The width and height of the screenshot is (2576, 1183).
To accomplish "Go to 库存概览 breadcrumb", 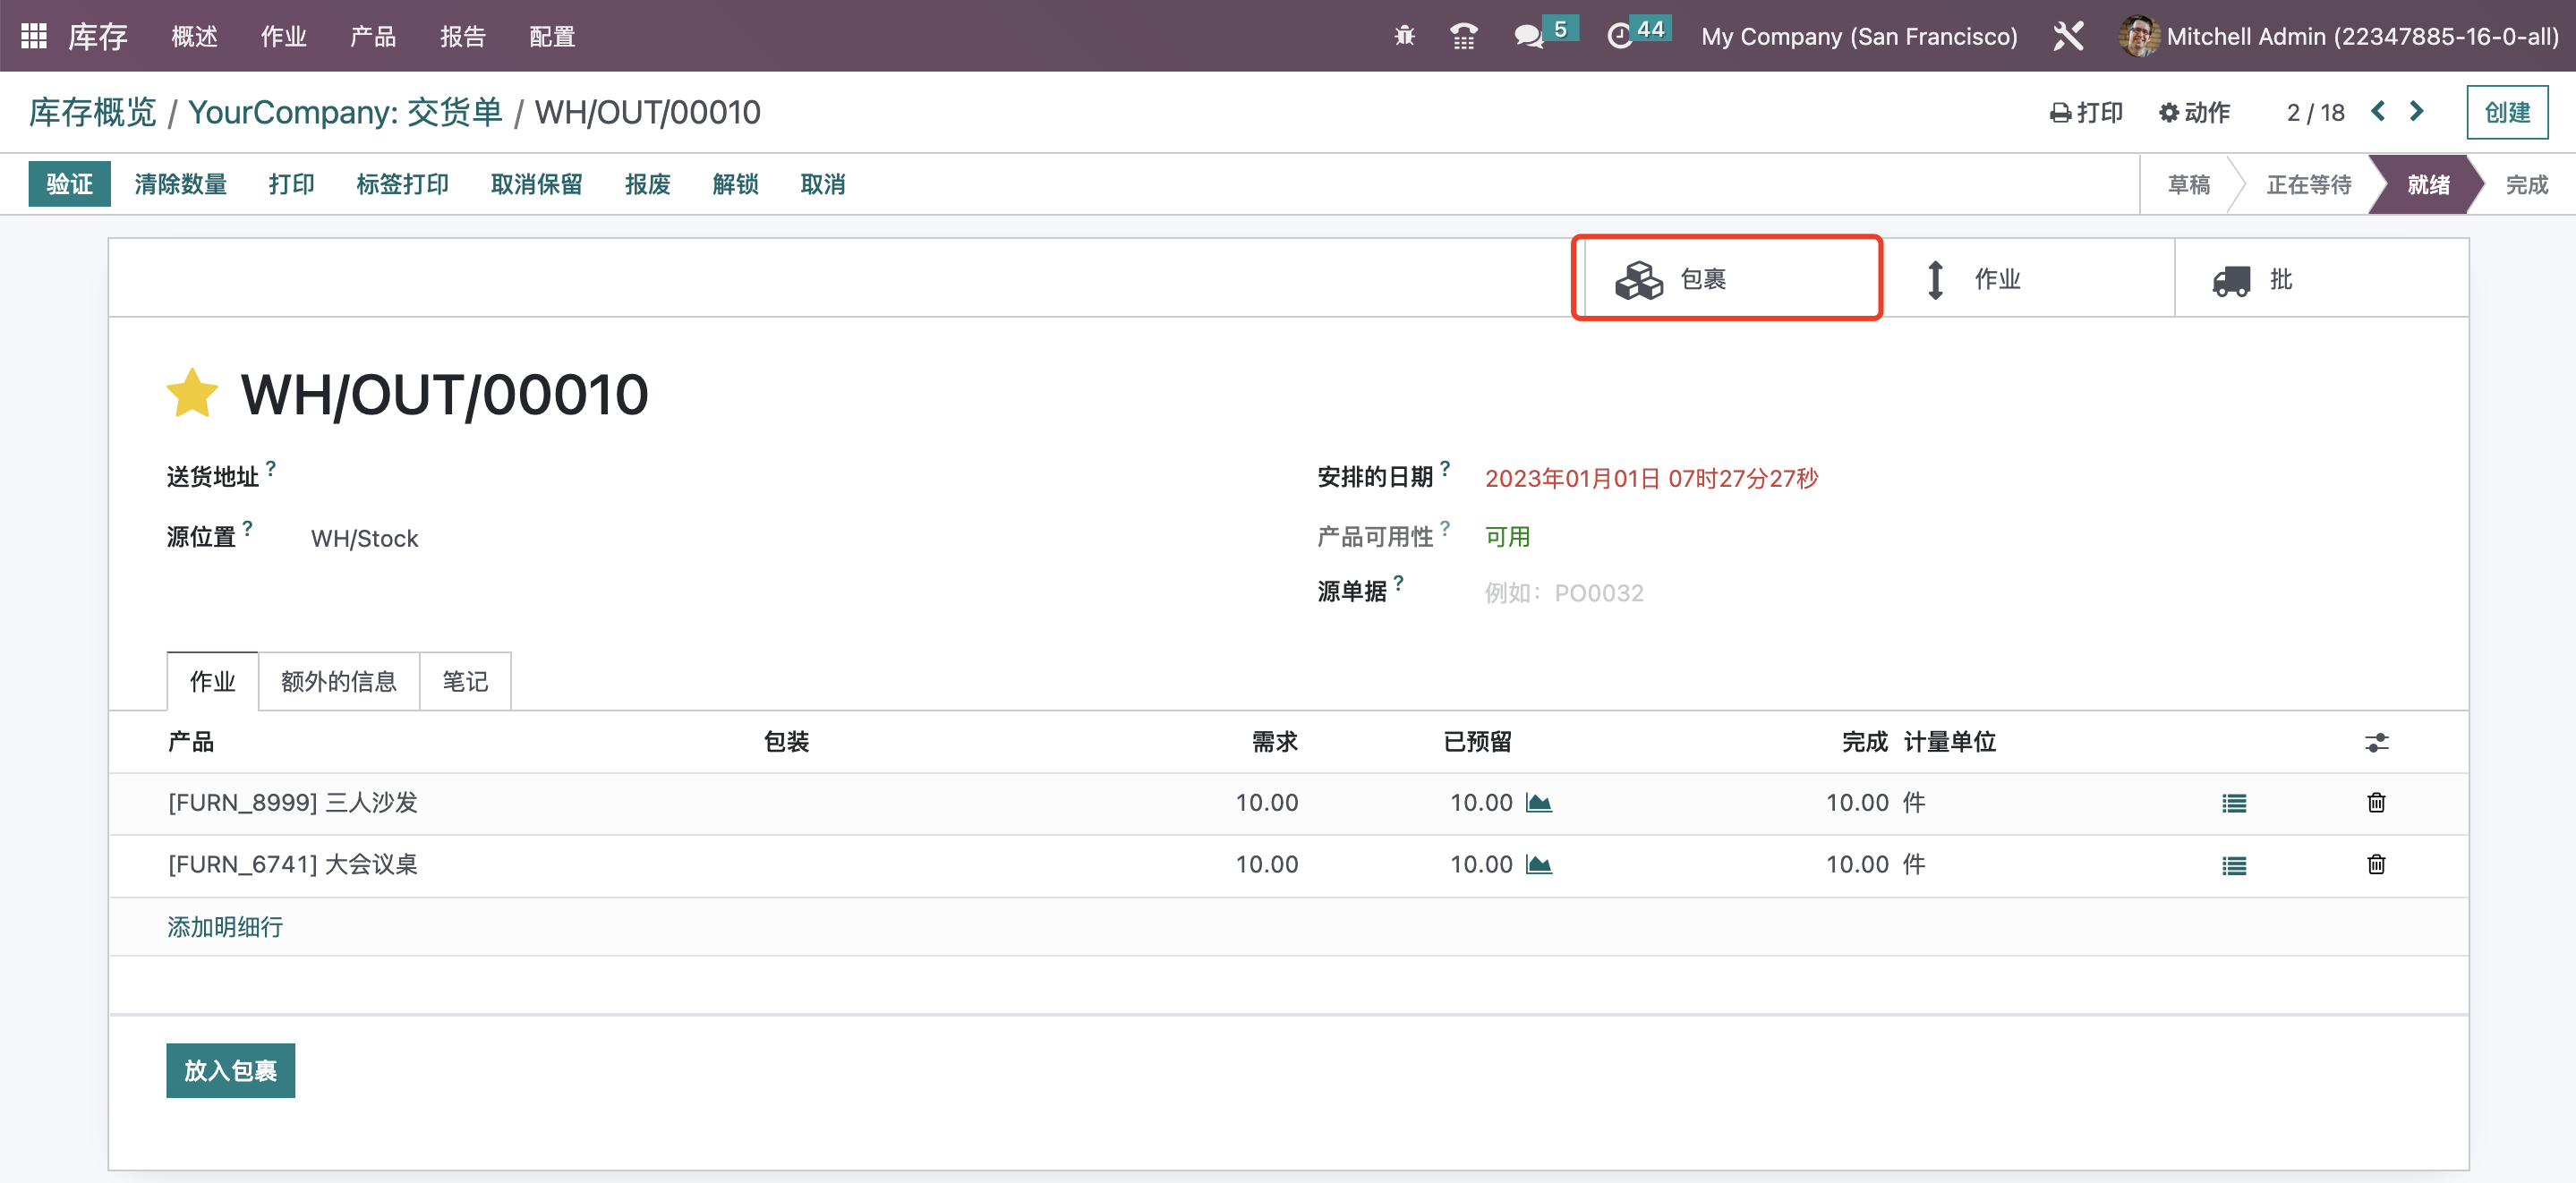I will point(92,112).
